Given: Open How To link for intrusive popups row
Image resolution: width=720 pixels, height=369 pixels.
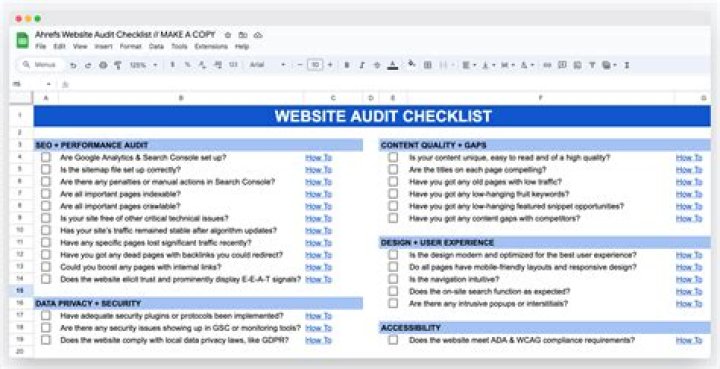Looking at the screenshot, I should coord(689,304).
